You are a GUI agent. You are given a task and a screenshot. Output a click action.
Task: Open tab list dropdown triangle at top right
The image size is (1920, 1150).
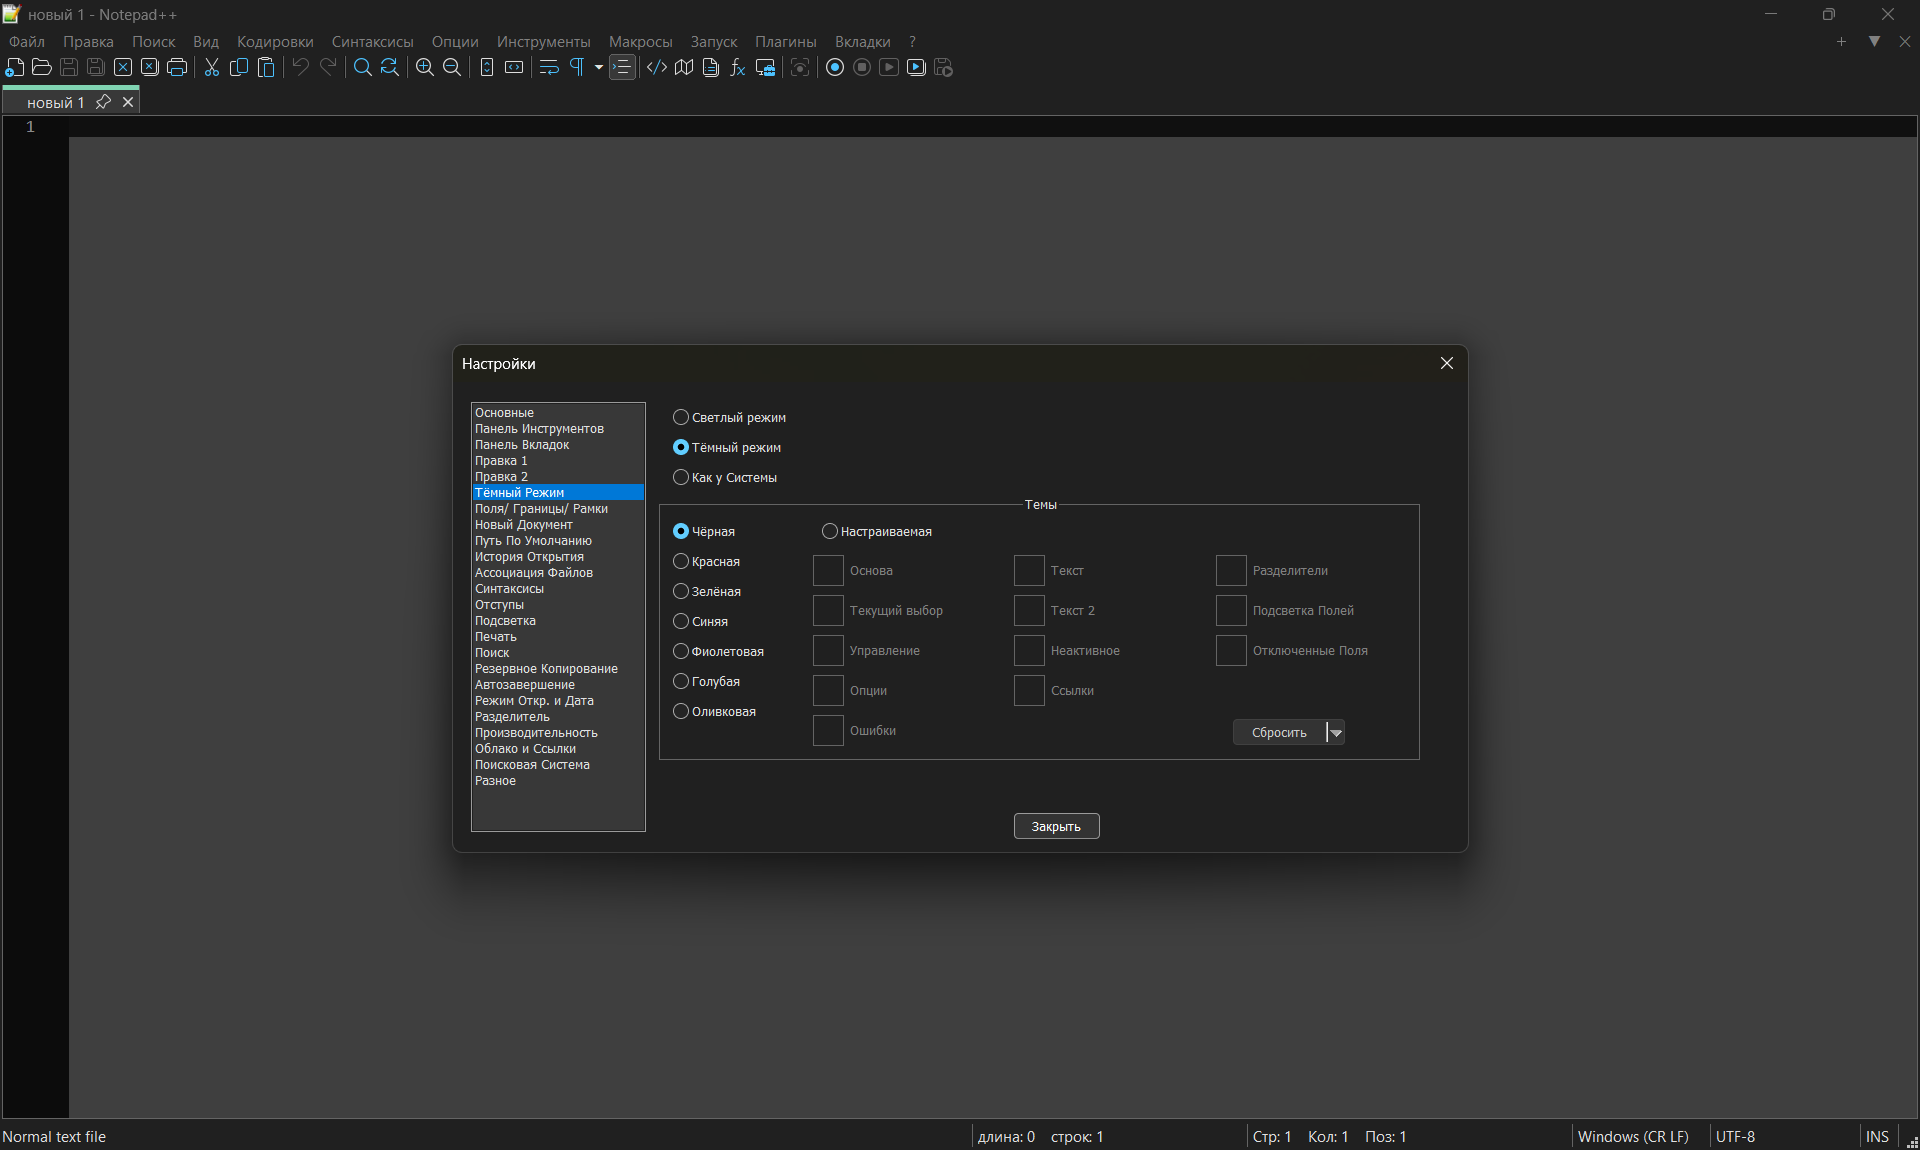1874,41
